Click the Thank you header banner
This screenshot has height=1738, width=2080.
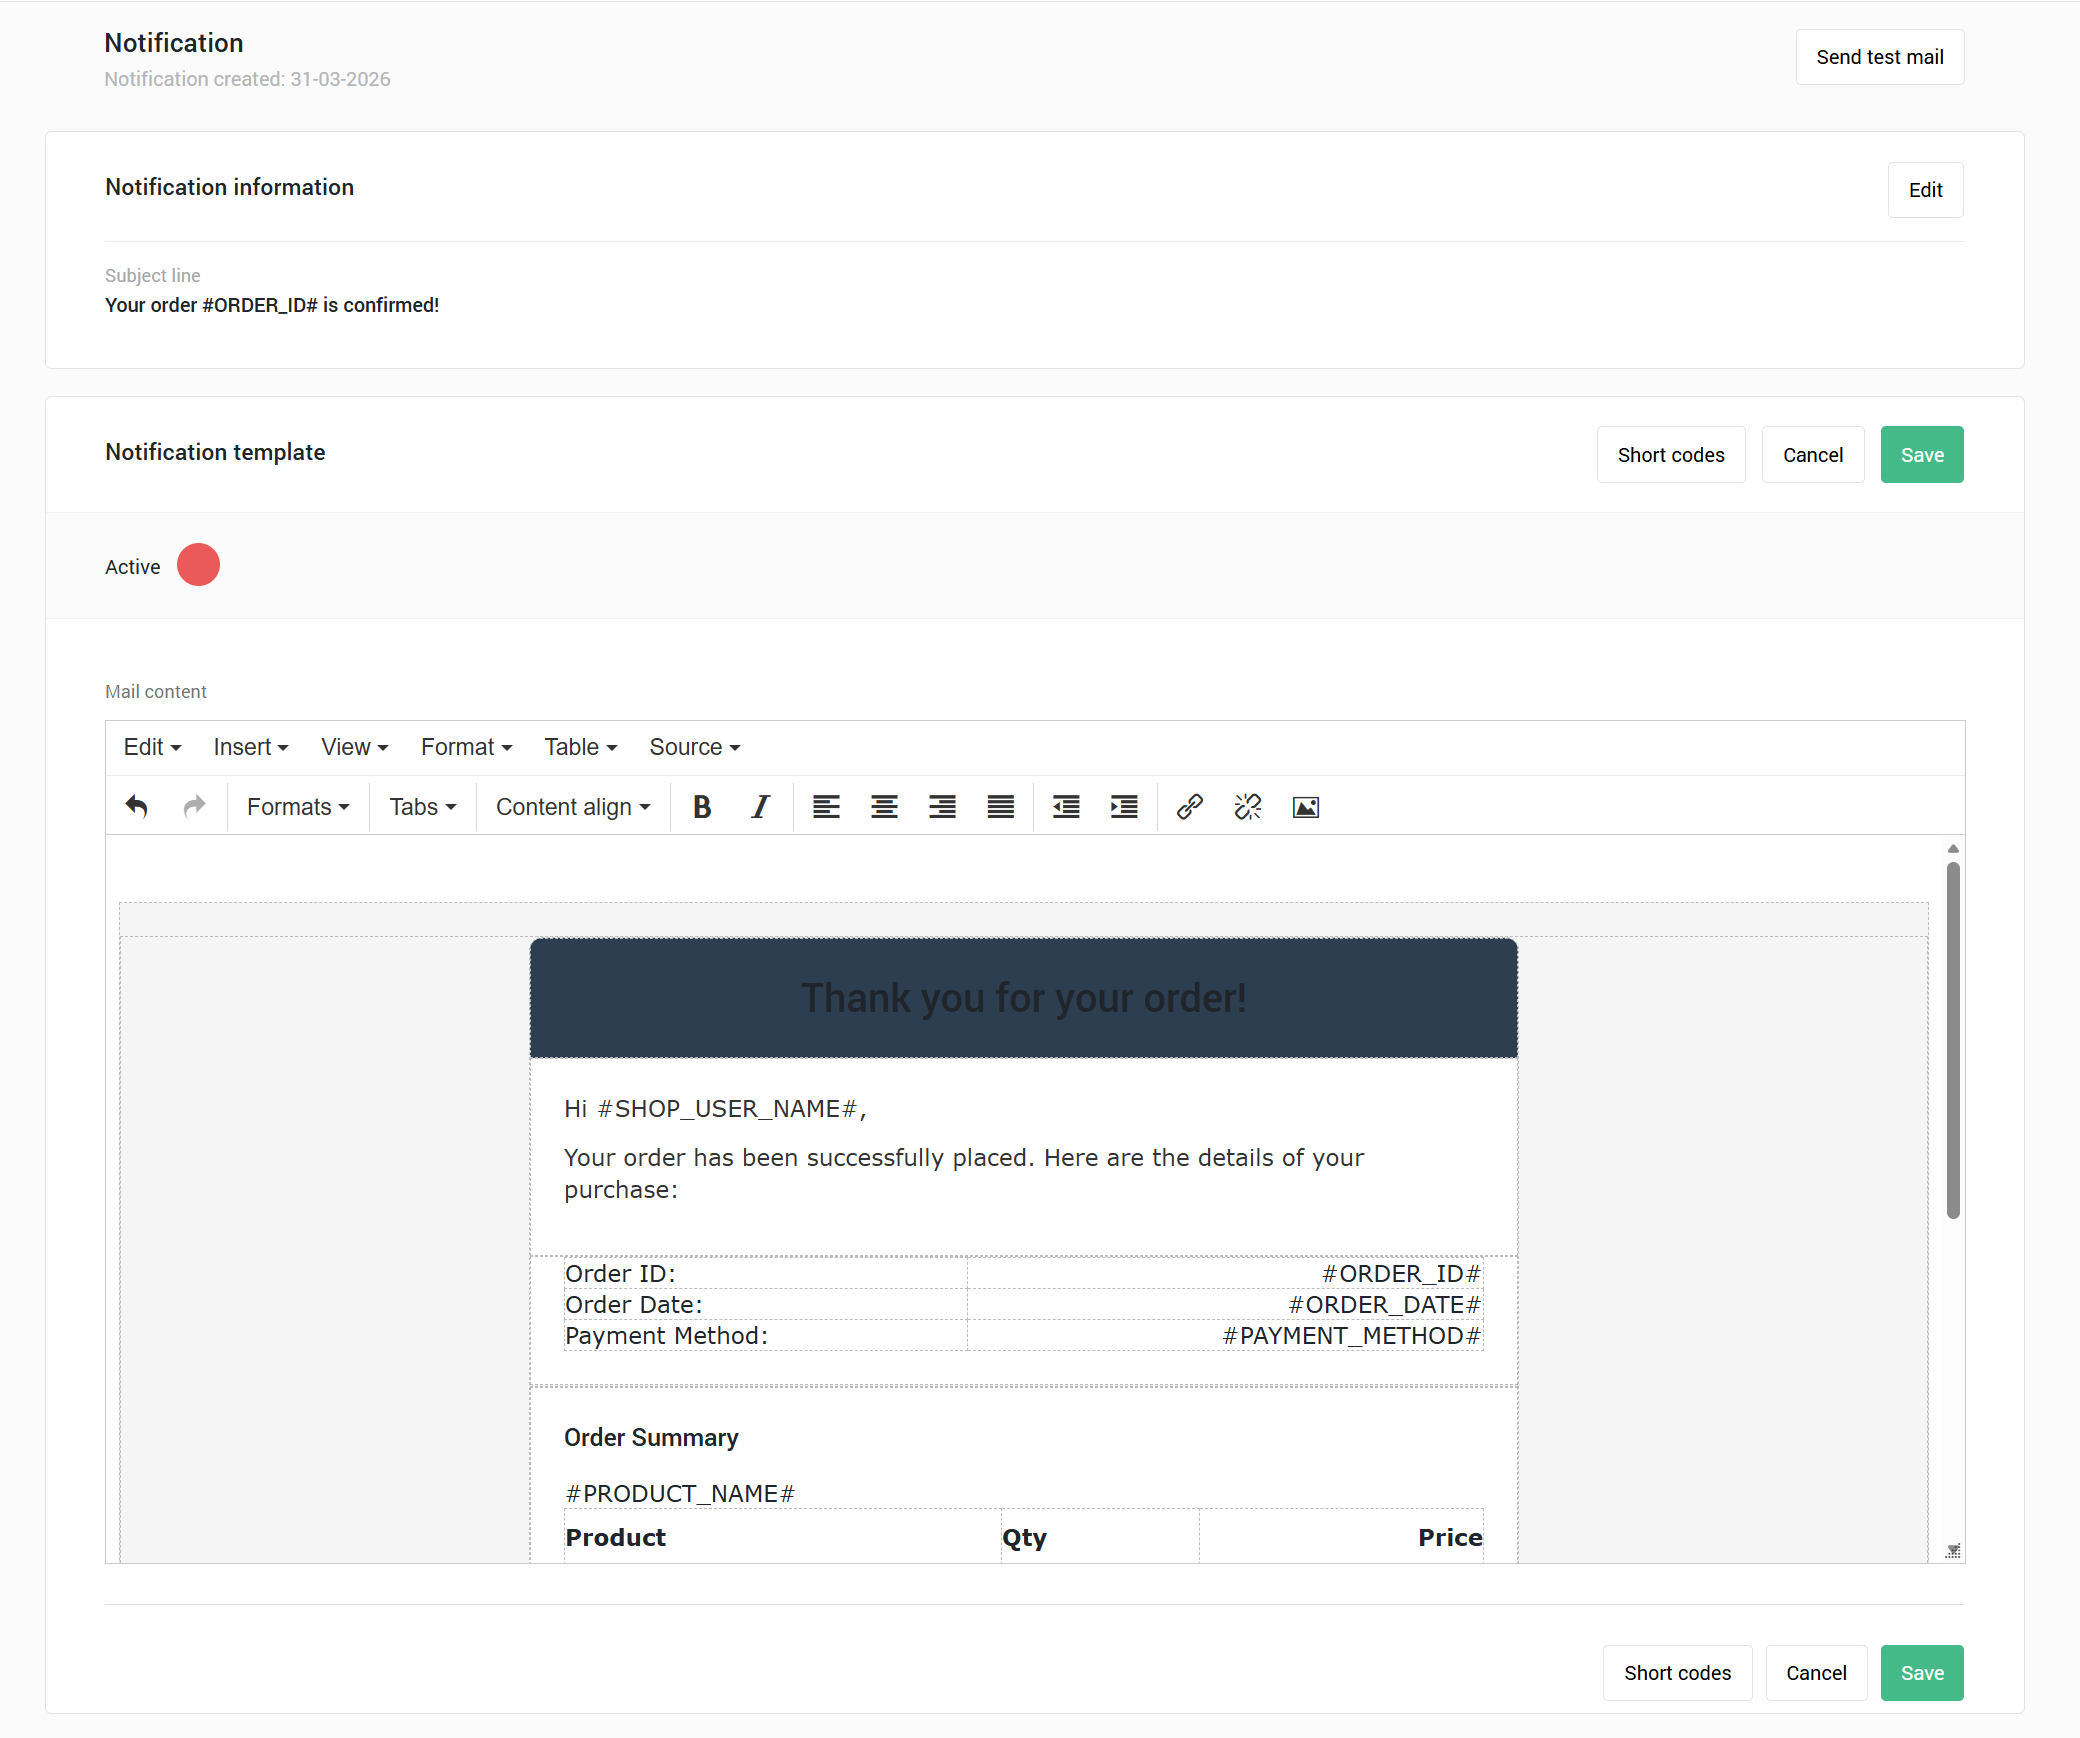(x=1023, y=997)
